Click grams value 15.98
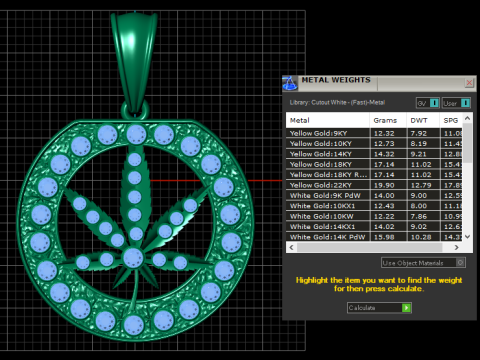Screen dimensions: 480x360 (384, 237)
